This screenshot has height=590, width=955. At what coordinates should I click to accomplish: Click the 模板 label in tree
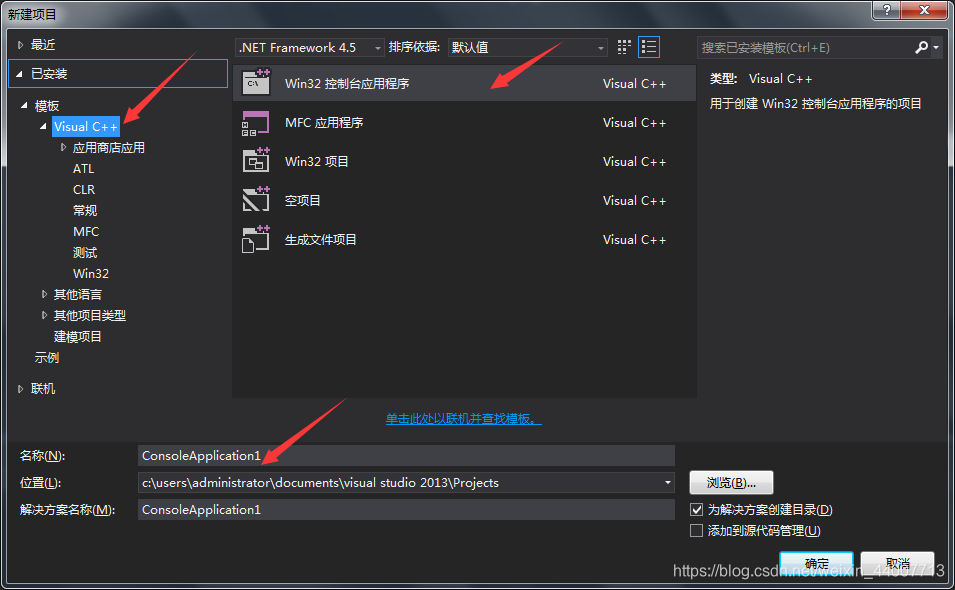(x=47, y=106)
